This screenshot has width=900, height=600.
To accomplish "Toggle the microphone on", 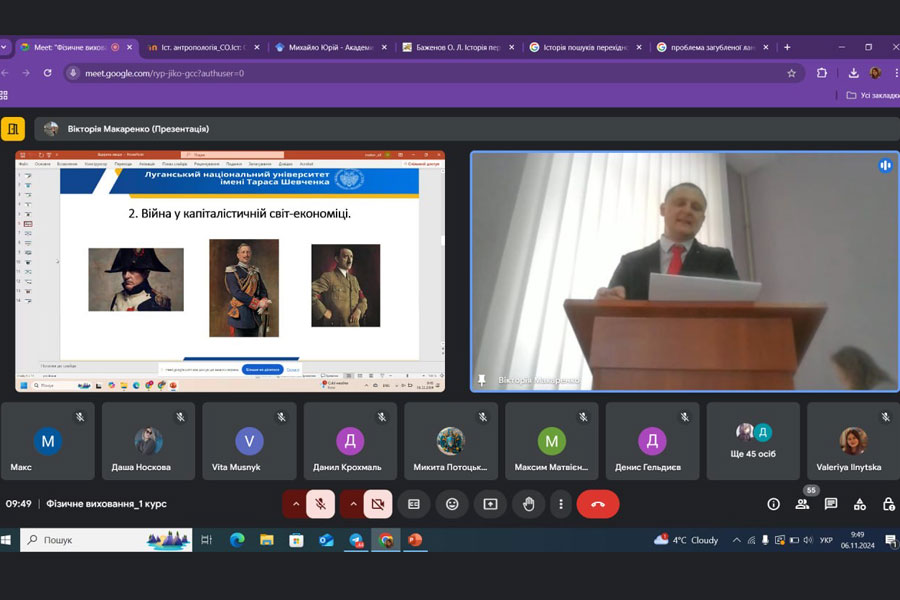I will click(x=320, y=504).
